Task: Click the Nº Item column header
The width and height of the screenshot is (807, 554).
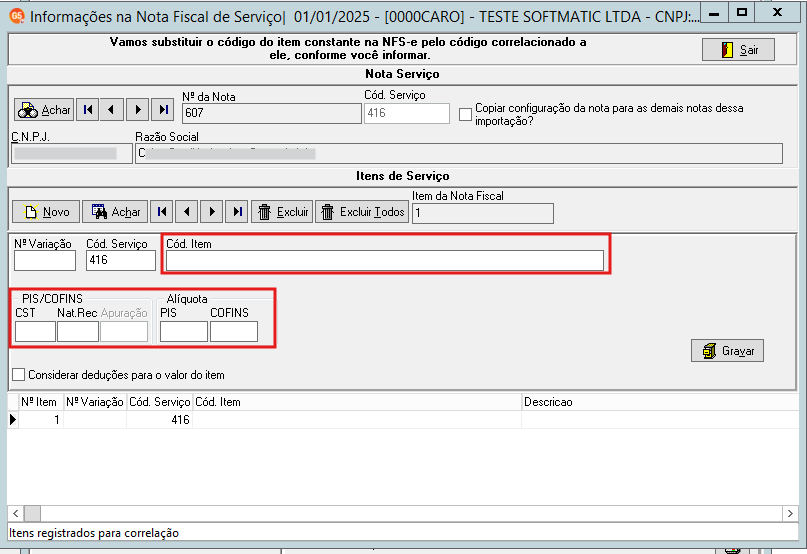Action: pyautogui.click(x=41, y=402)
